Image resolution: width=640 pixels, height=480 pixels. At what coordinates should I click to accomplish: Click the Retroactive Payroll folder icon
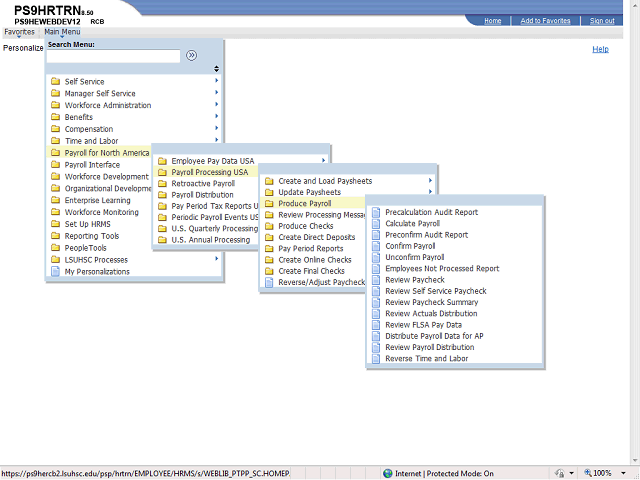pos(162,183)
